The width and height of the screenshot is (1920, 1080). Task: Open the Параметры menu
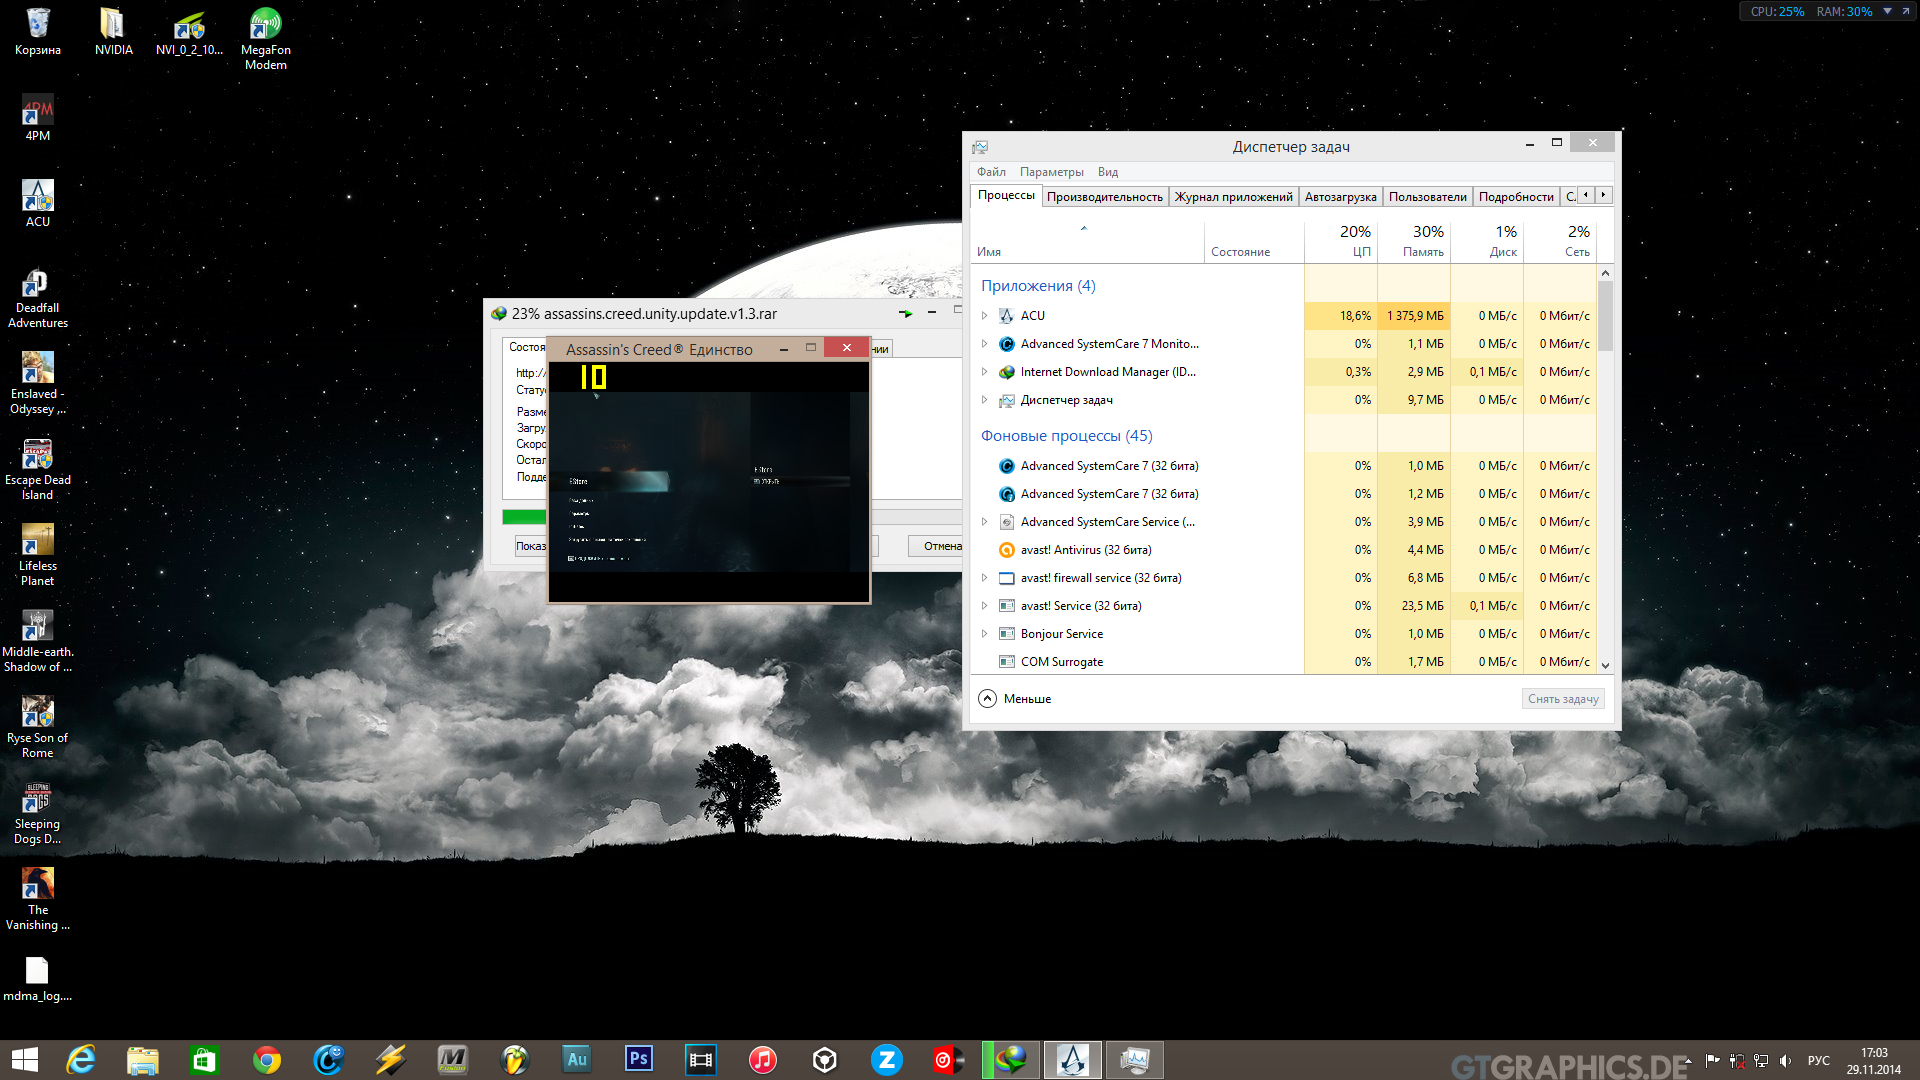coord(1051,172)
